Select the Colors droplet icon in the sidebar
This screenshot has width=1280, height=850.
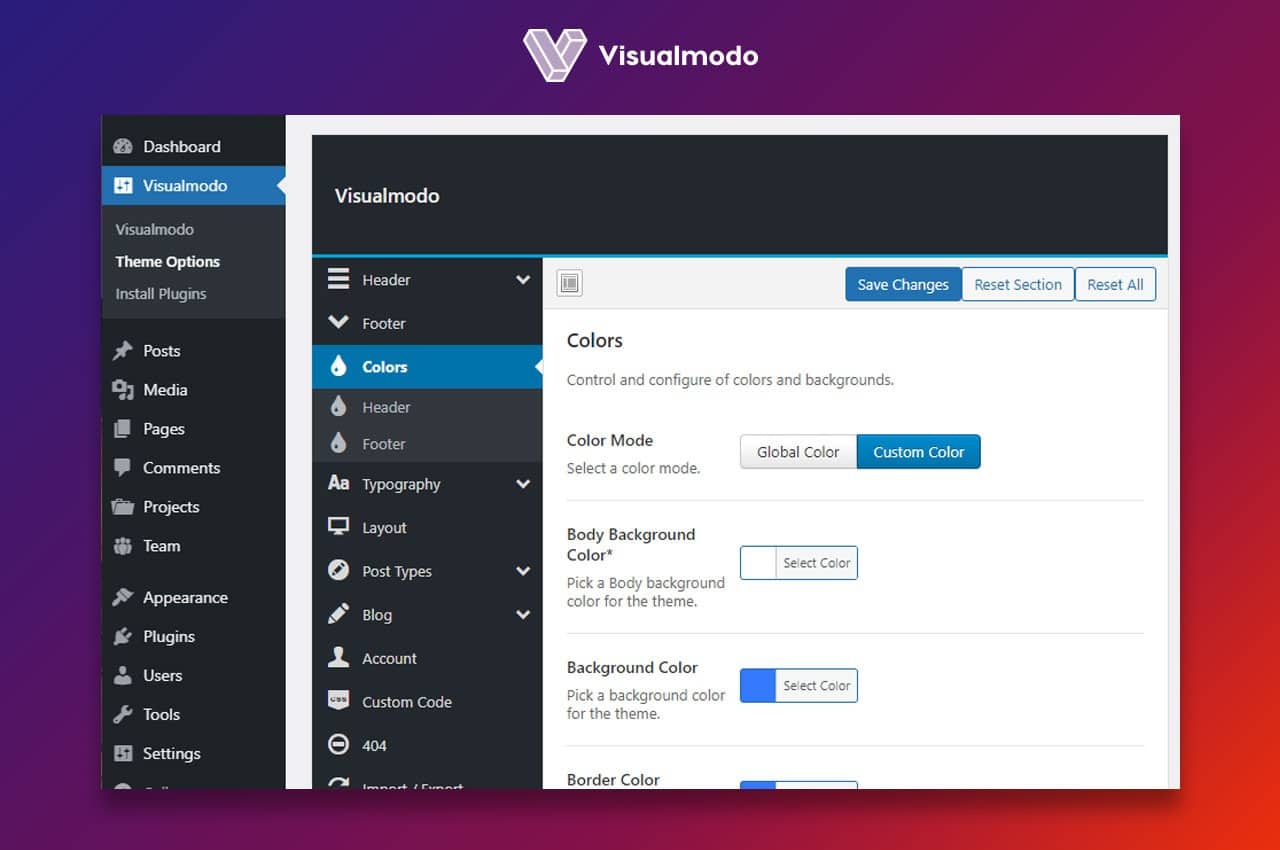340,366
